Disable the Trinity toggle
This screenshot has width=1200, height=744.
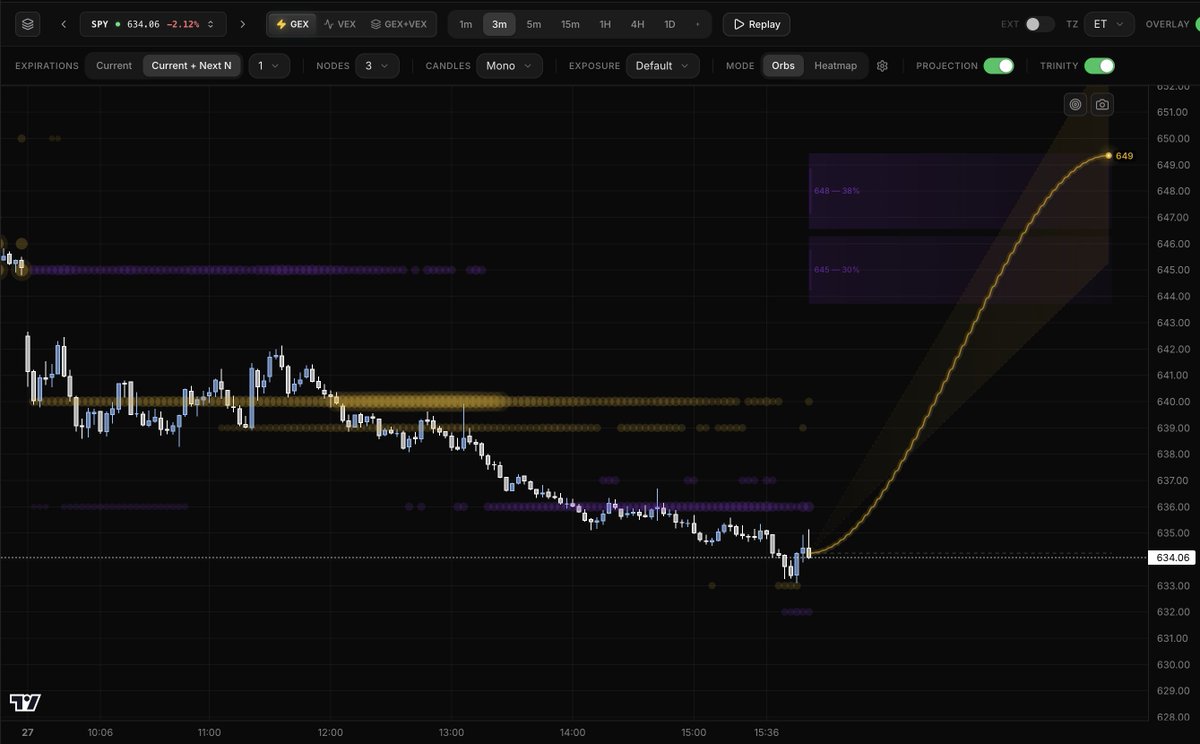tap(1099, 66)
